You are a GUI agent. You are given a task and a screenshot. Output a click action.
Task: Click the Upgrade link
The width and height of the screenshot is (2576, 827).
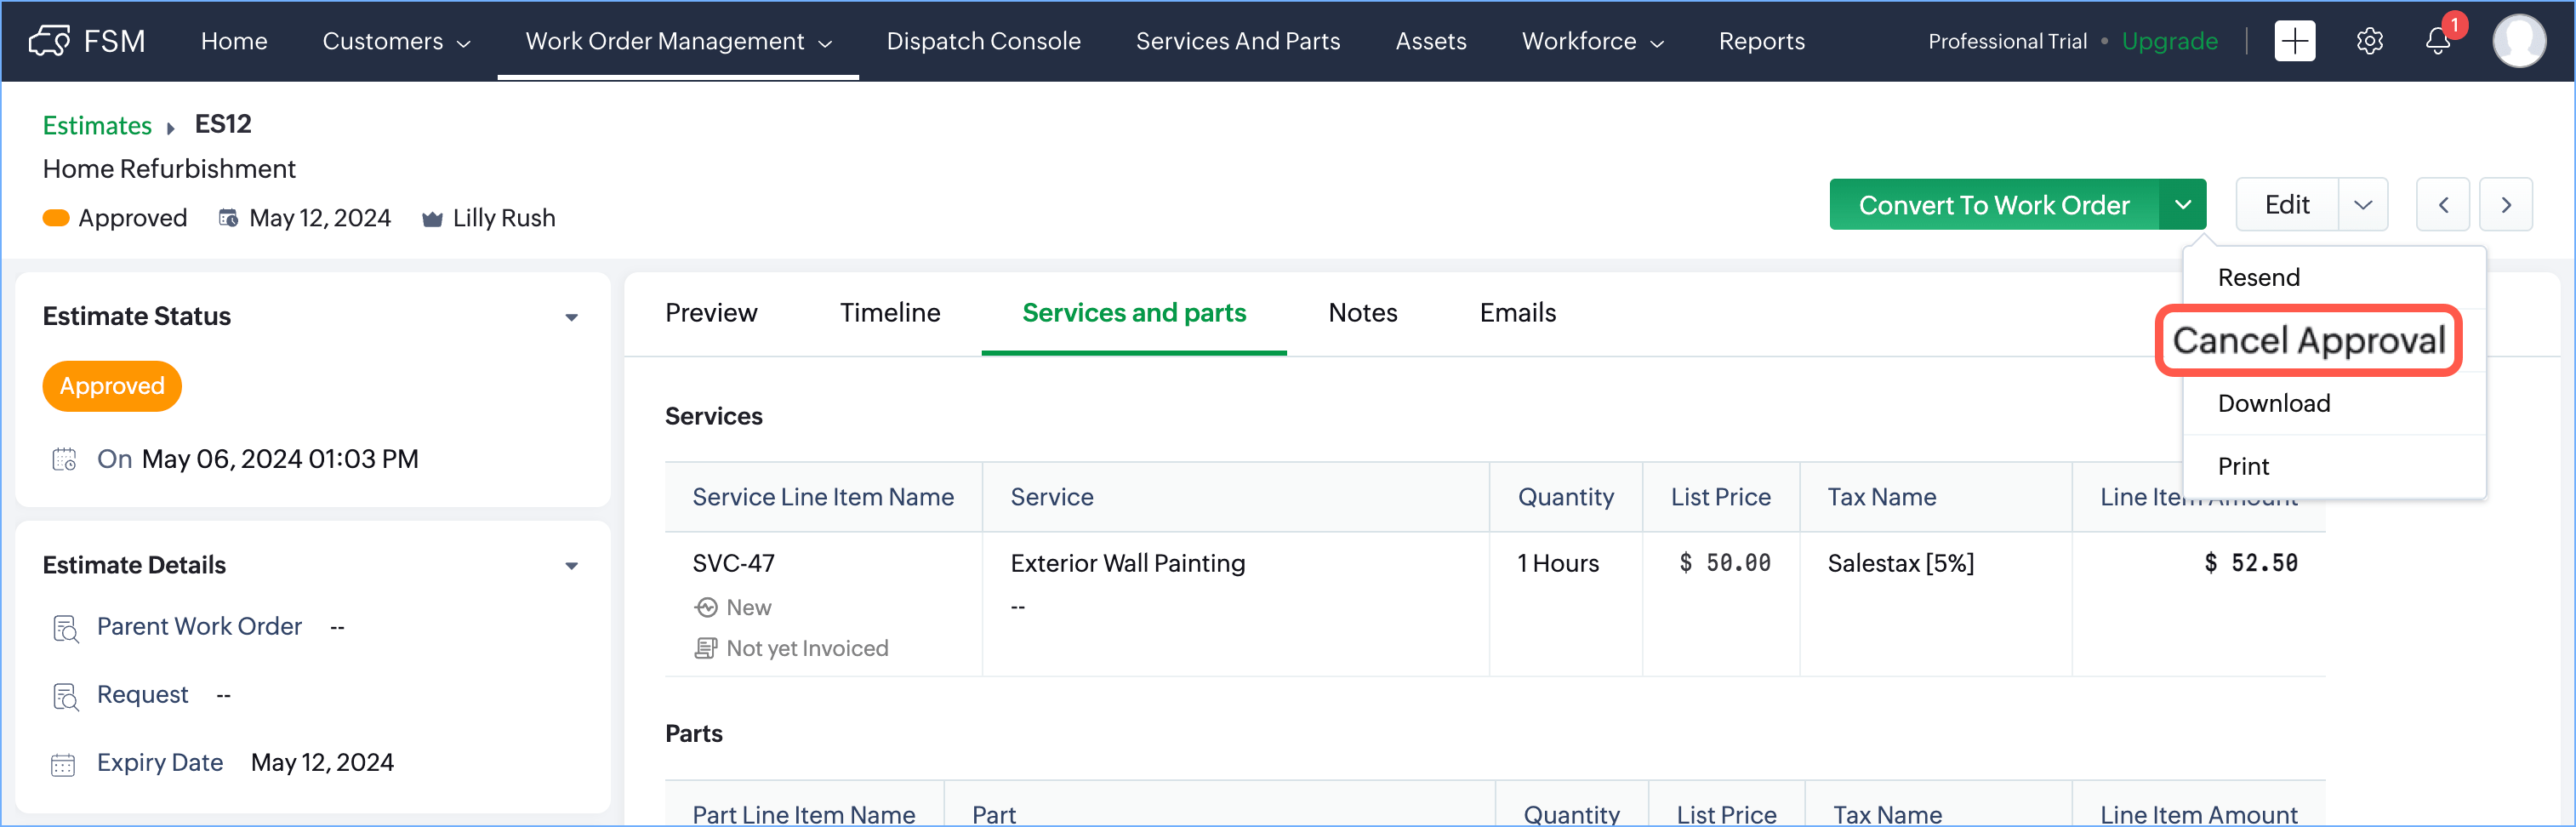[2169, 41]
